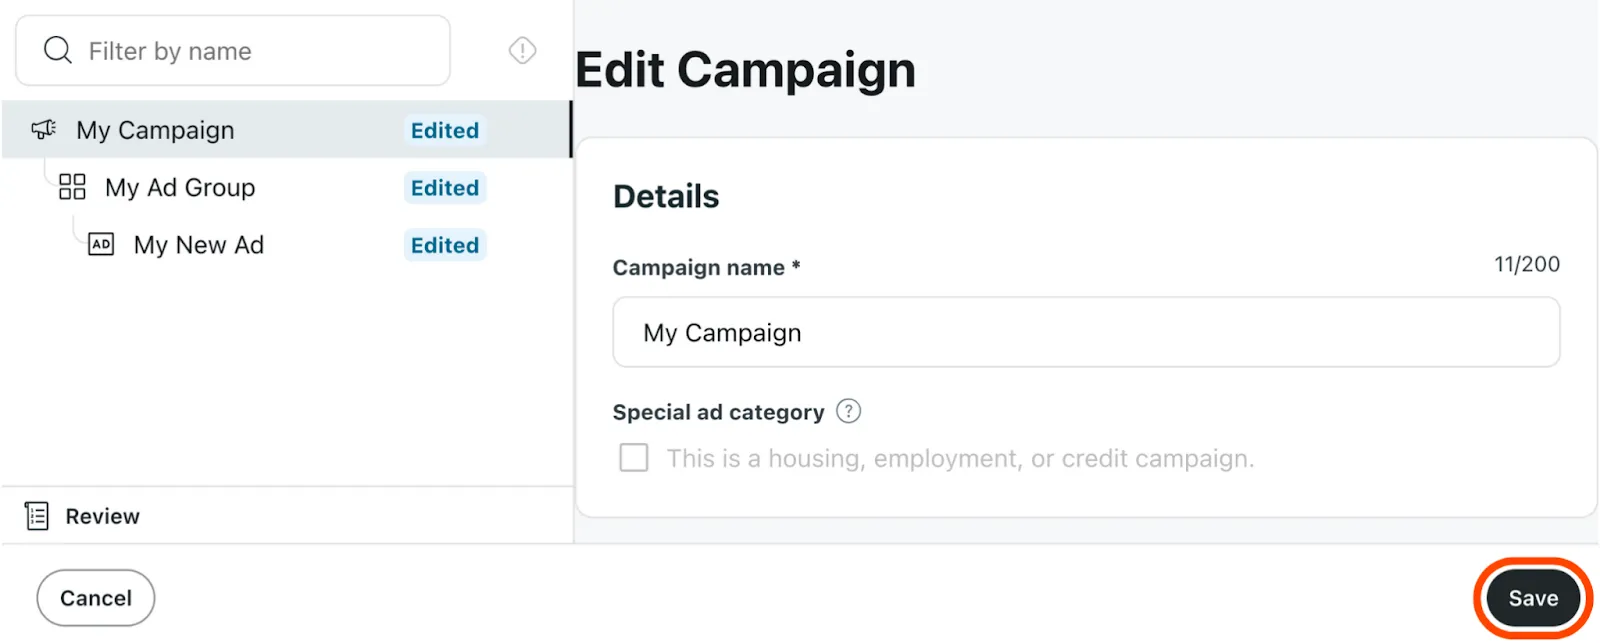The image size is (1600, 643).
Task: Select the My Campaign tree item
Action: tap(155, 129)
